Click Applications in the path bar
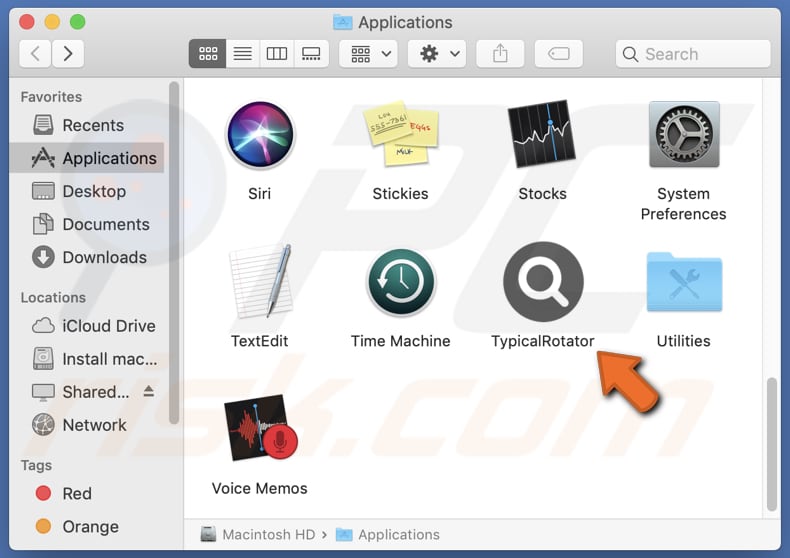Screen dimensions: 790x558 coord(387,534)
